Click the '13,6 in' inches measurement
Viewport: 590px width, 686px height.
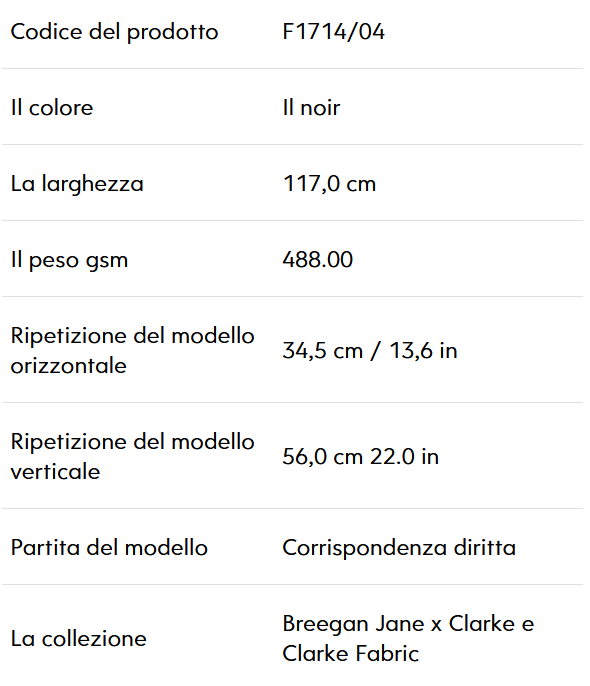click(423, 351)
